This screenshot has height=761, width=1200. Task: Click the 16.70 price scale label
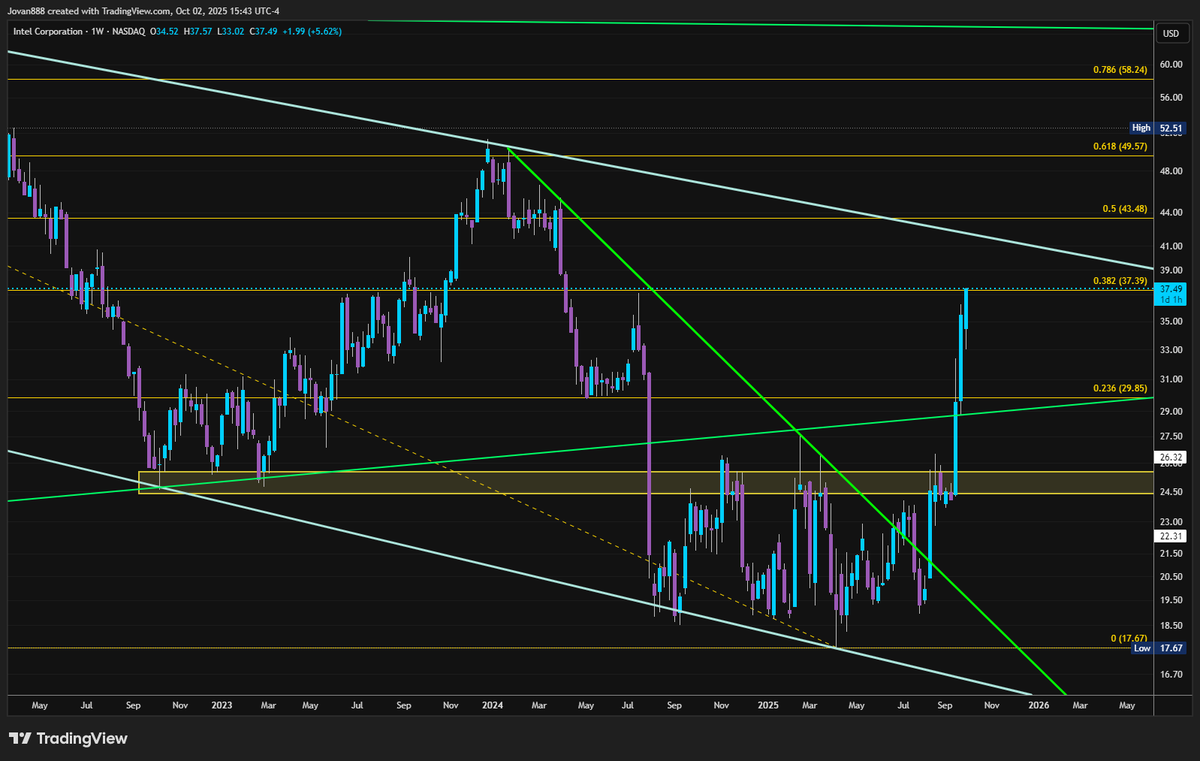pos(1170,674)
